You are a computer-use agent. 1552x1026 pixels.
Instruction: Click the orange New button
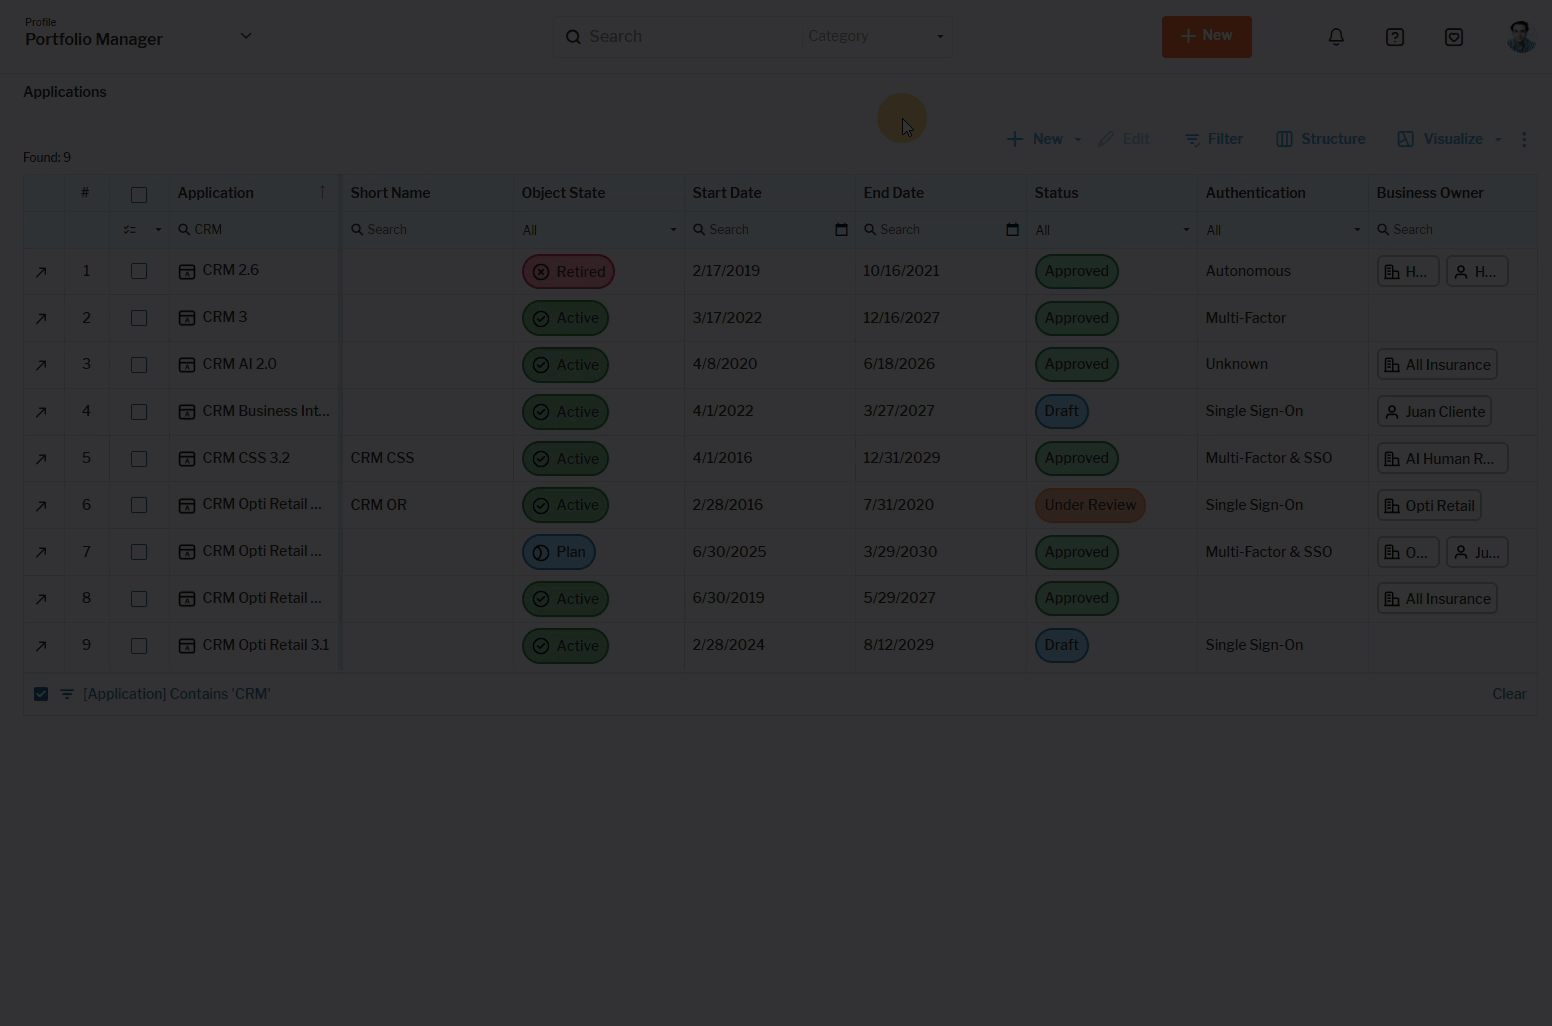coord(1206,37)
